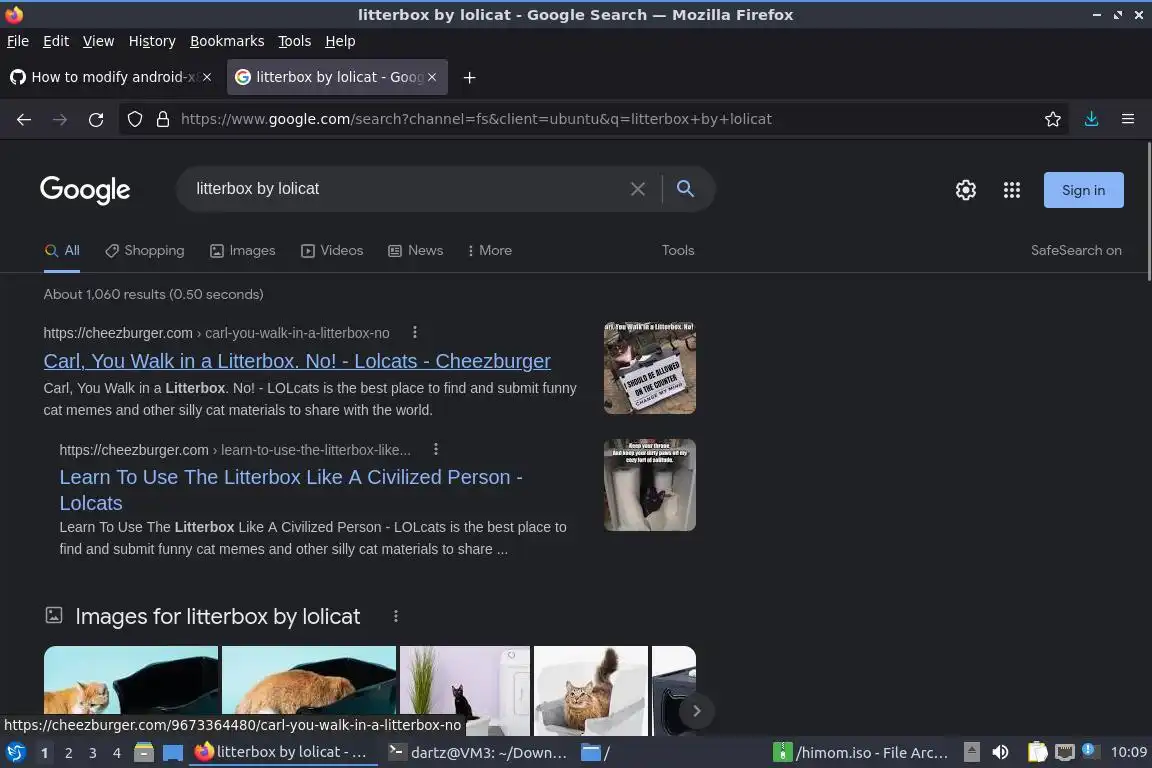
Task: Close the How to modify android tab
Action: pos(207,77)
